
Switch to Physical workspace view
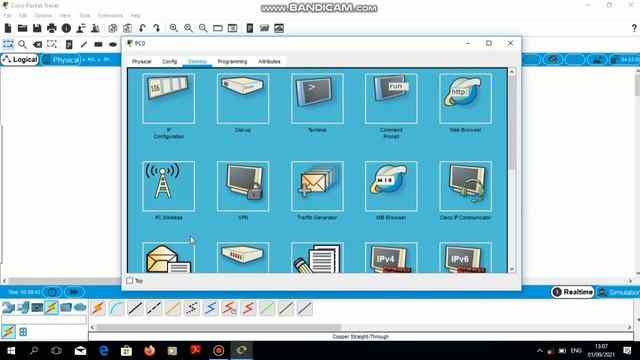(x=61, y=60)
